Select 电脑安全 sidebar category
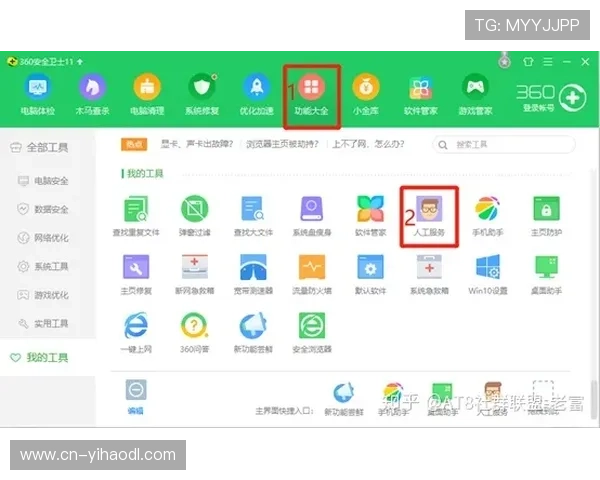The width and height of the screenshot is (600, 480). coord(43,181)
